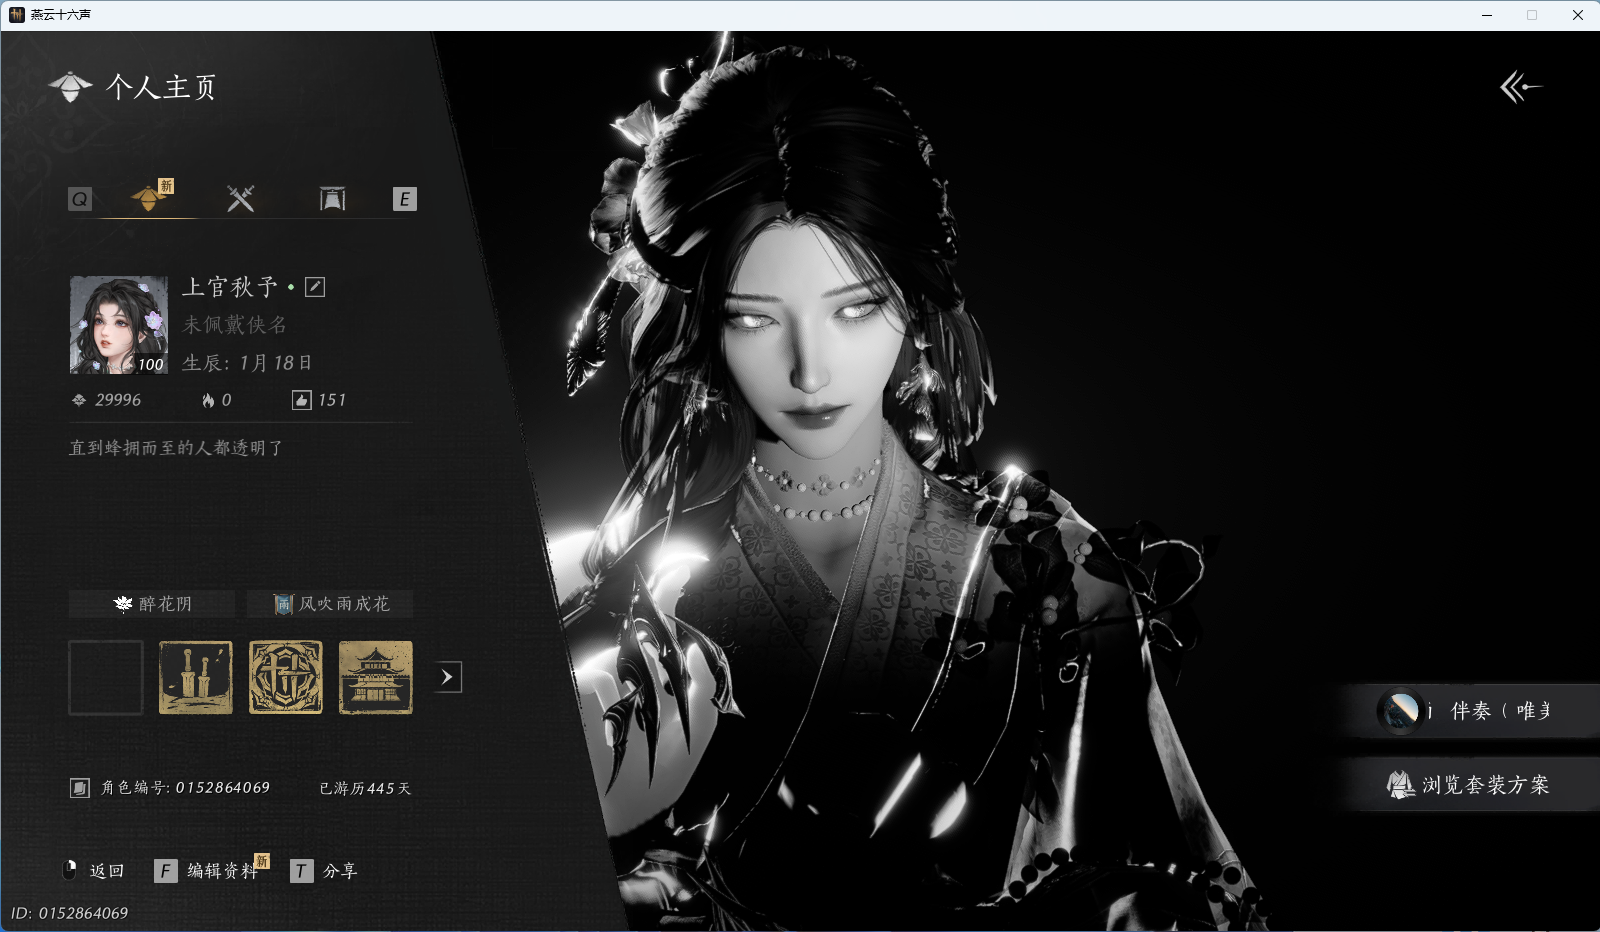
Task: Open the 醉花阴 sect button
Action: [152, 604]
